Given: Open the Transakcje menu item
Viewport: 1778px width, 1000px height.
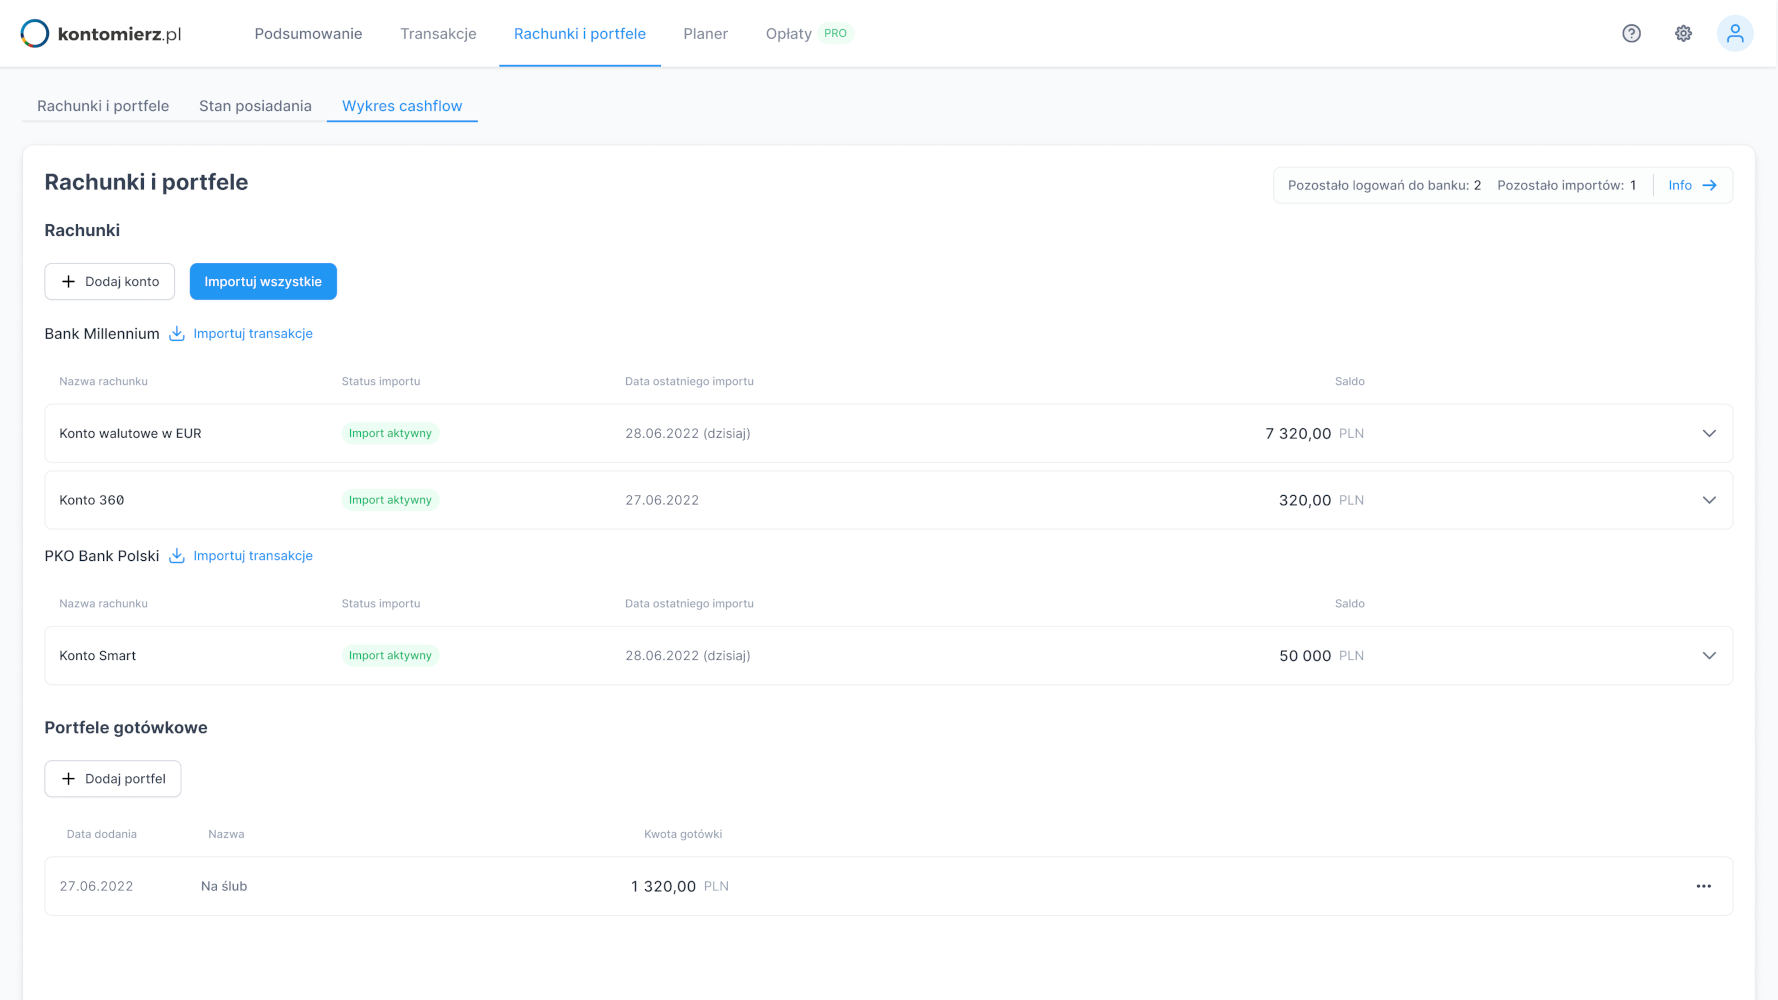Looking at the screenshot, I should [x=438, y=34].
